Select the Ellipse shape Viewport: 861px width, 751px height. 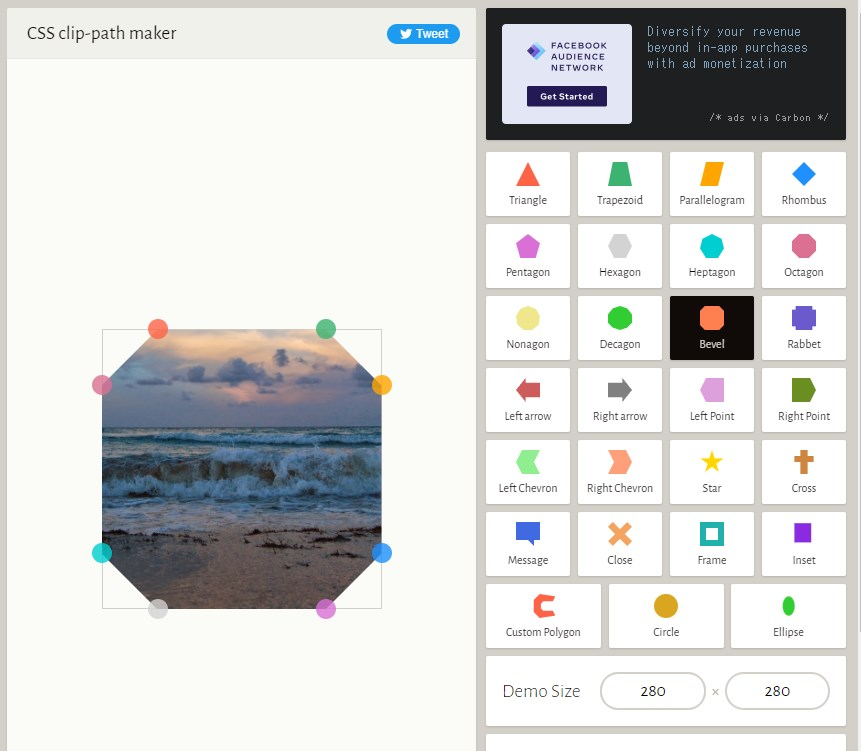(x=788, y=616)
